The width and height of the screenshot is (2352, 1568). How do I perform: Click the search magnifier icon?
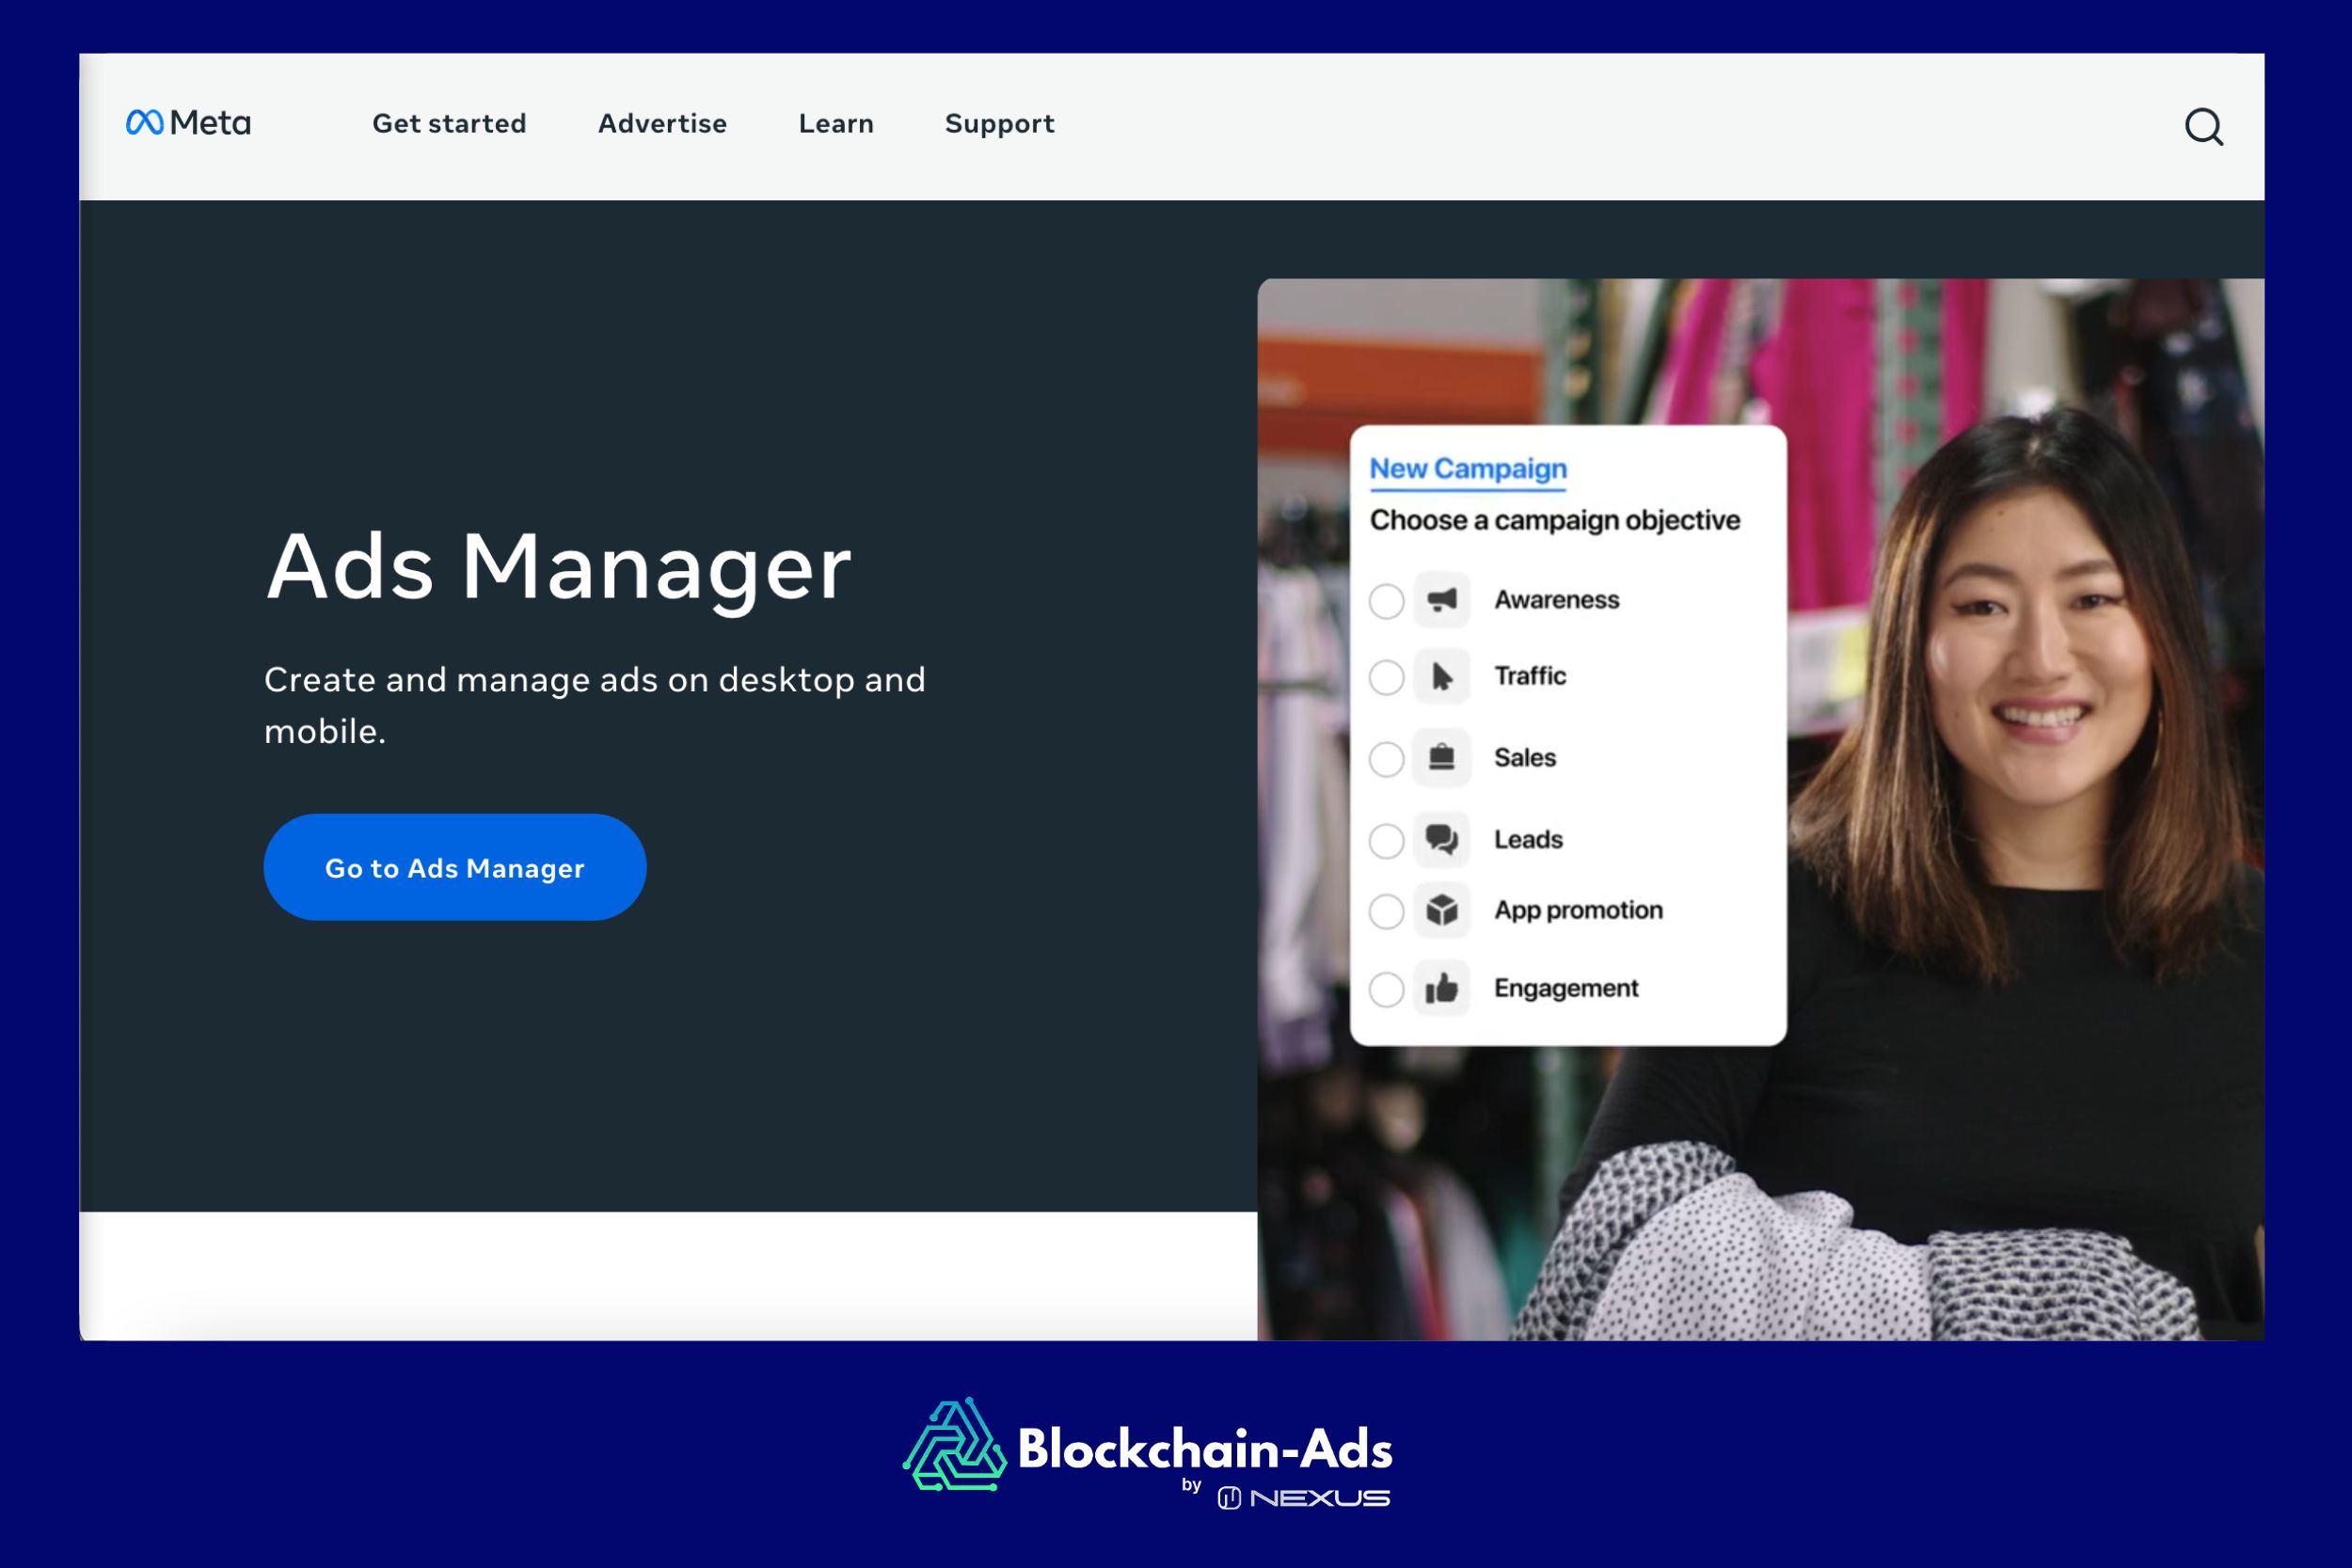2203,127
